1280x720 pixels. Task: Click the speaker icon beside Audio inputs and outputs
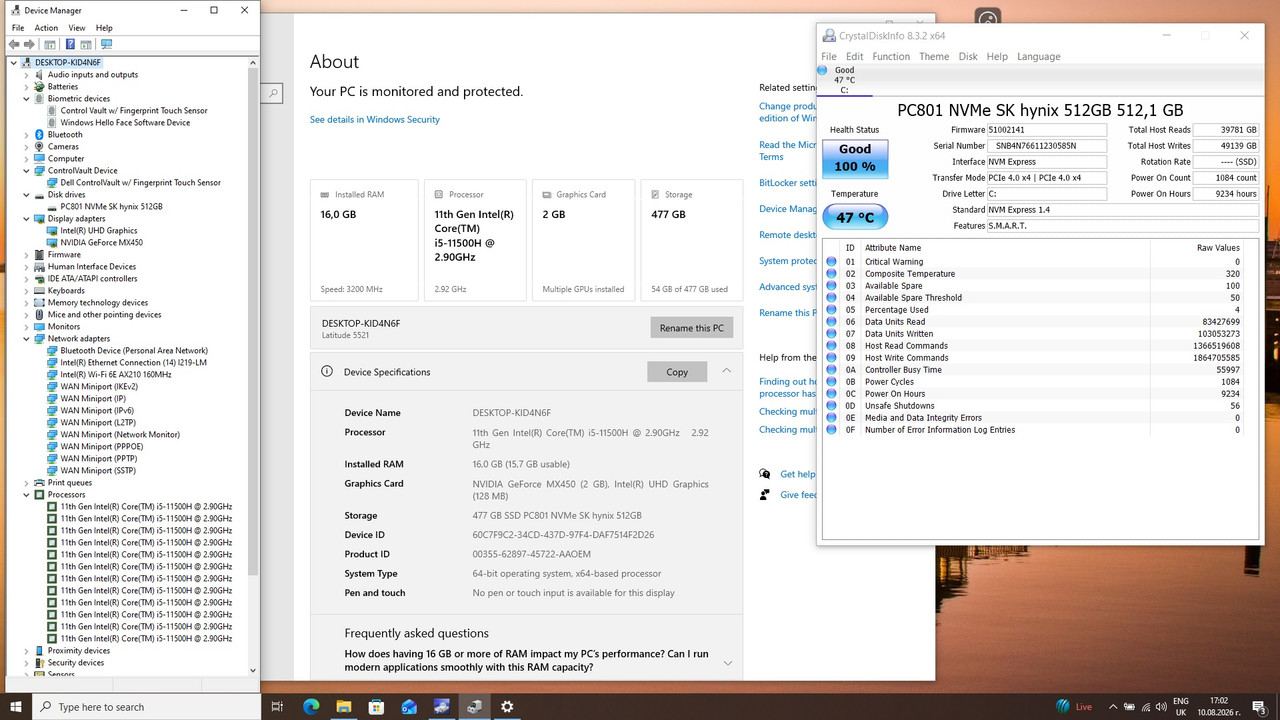39,75
